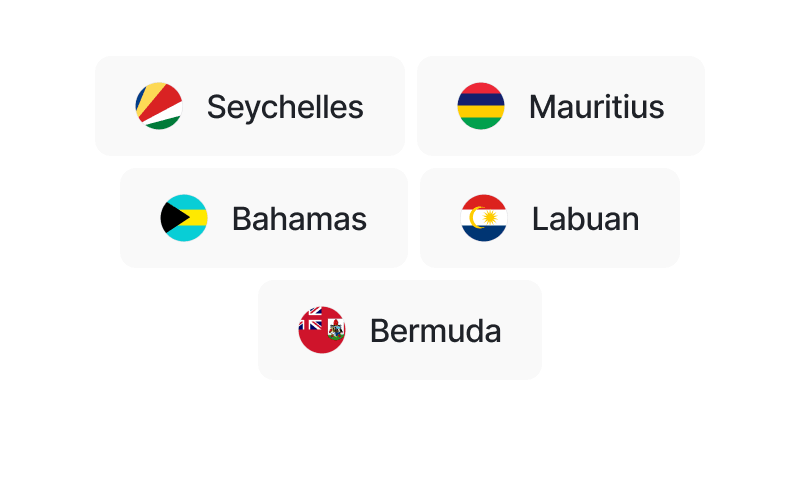This screenshot has height=496, width=800.
Task: Click the "Seychelles" text label
Action: [x=285, y=106]
